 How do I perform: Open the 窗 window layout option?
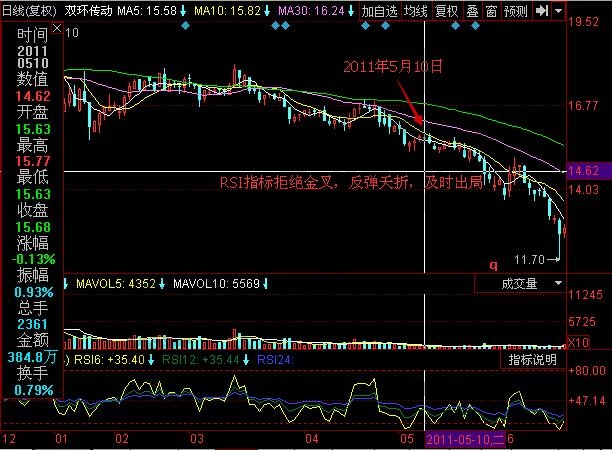coord(490,11)
